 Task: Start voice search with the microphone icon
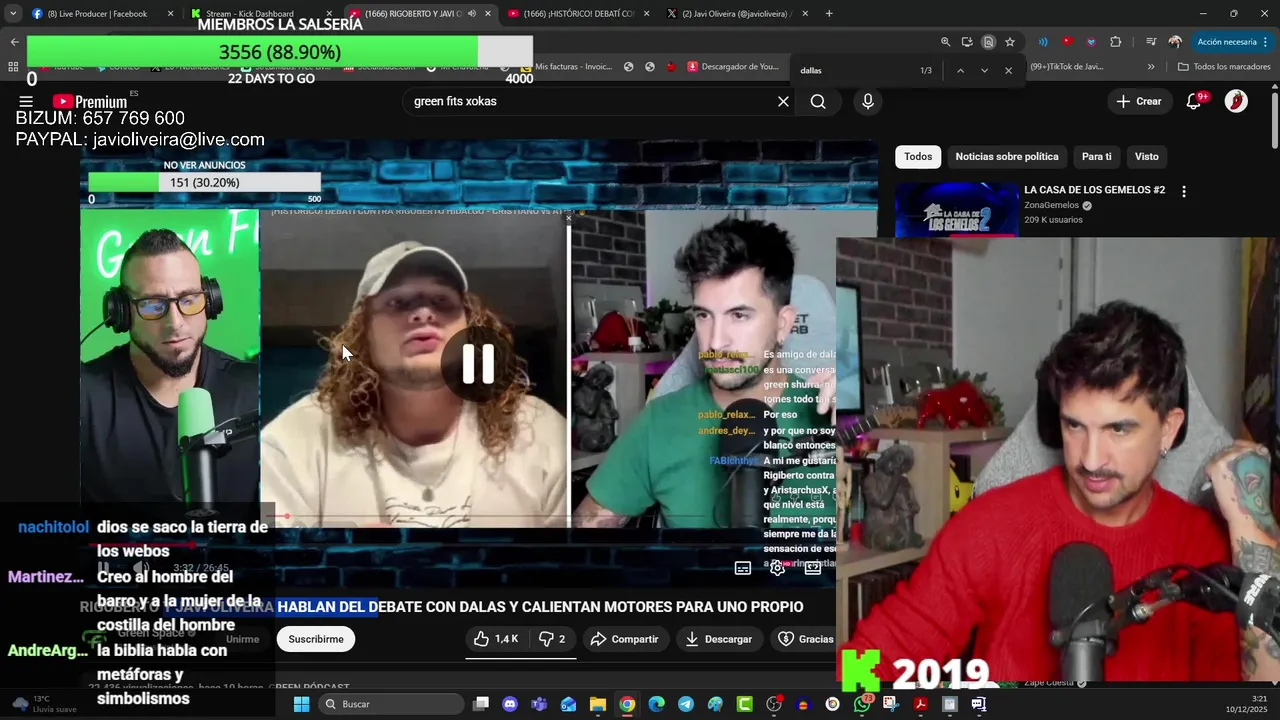pyautogui.click(x=867, y=101)
